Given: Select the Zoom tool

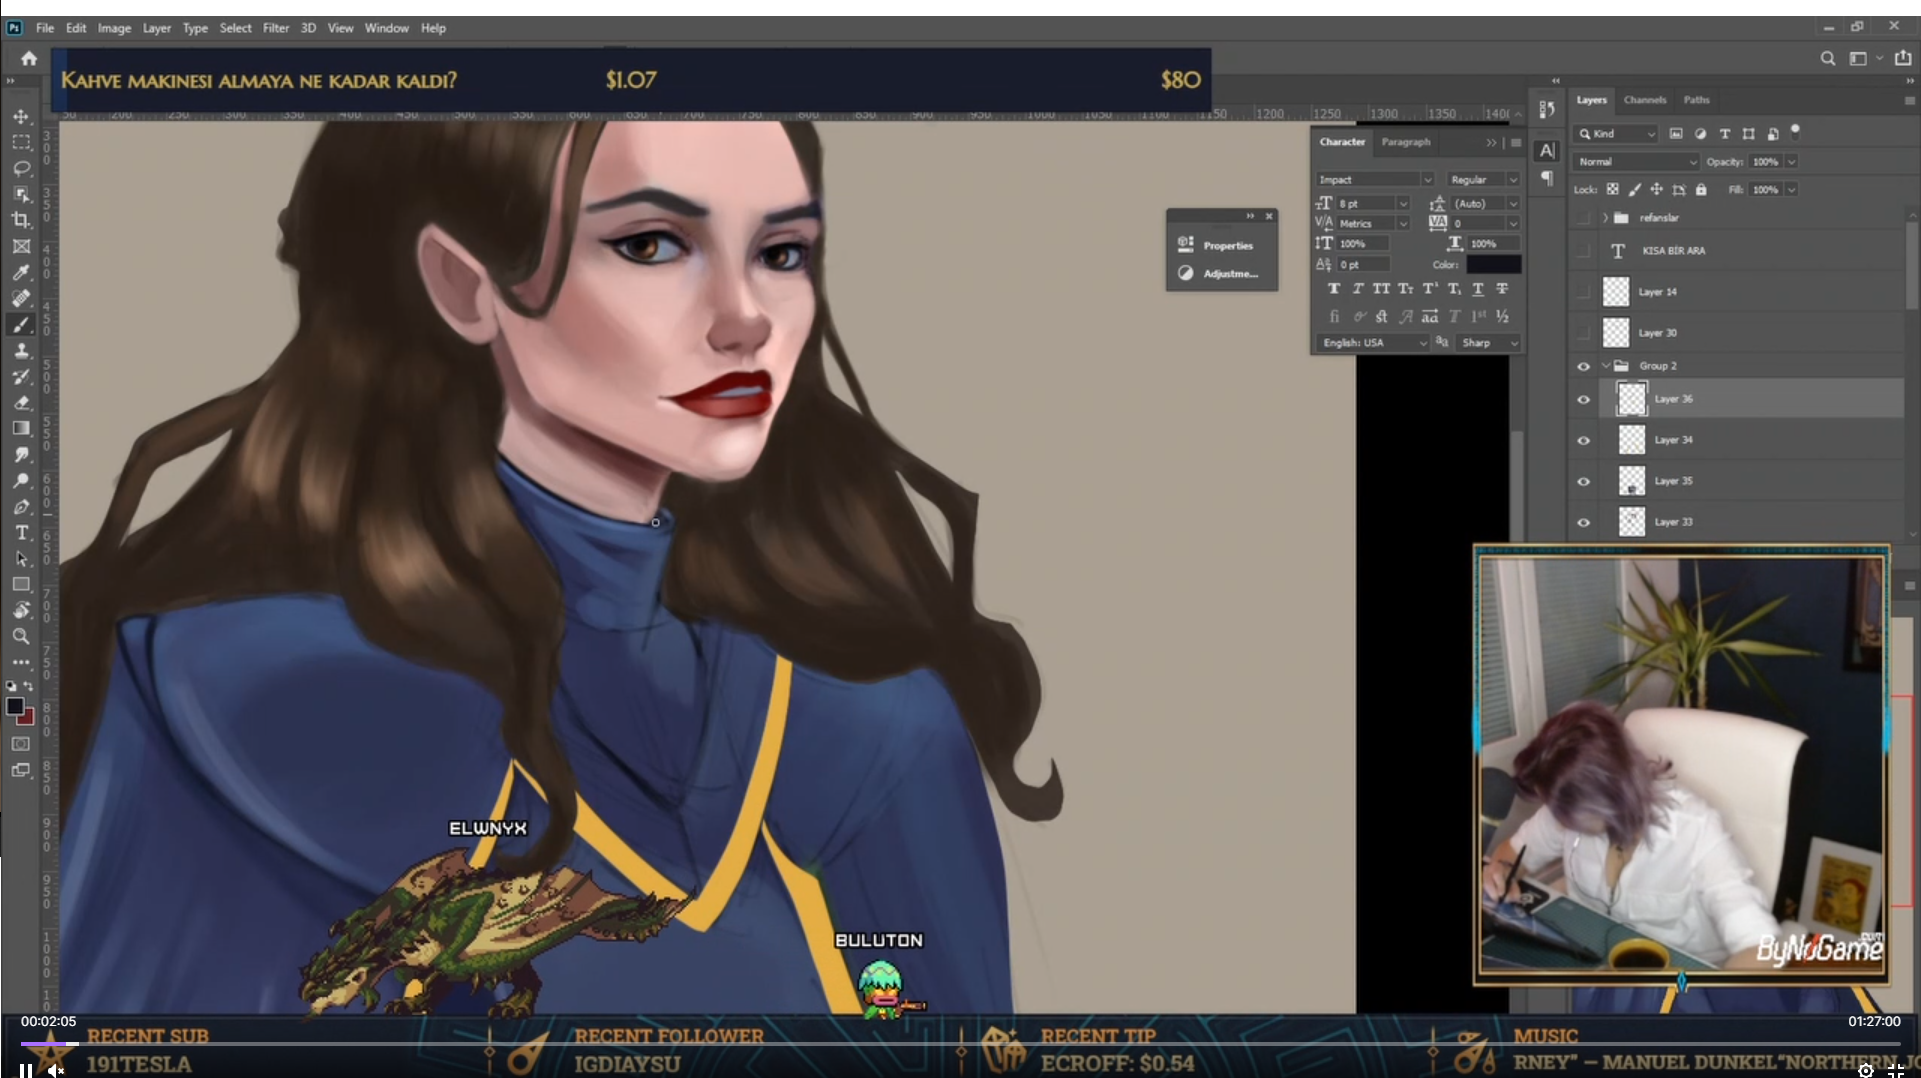Looking at the screenshot, I should coord(21,636).
